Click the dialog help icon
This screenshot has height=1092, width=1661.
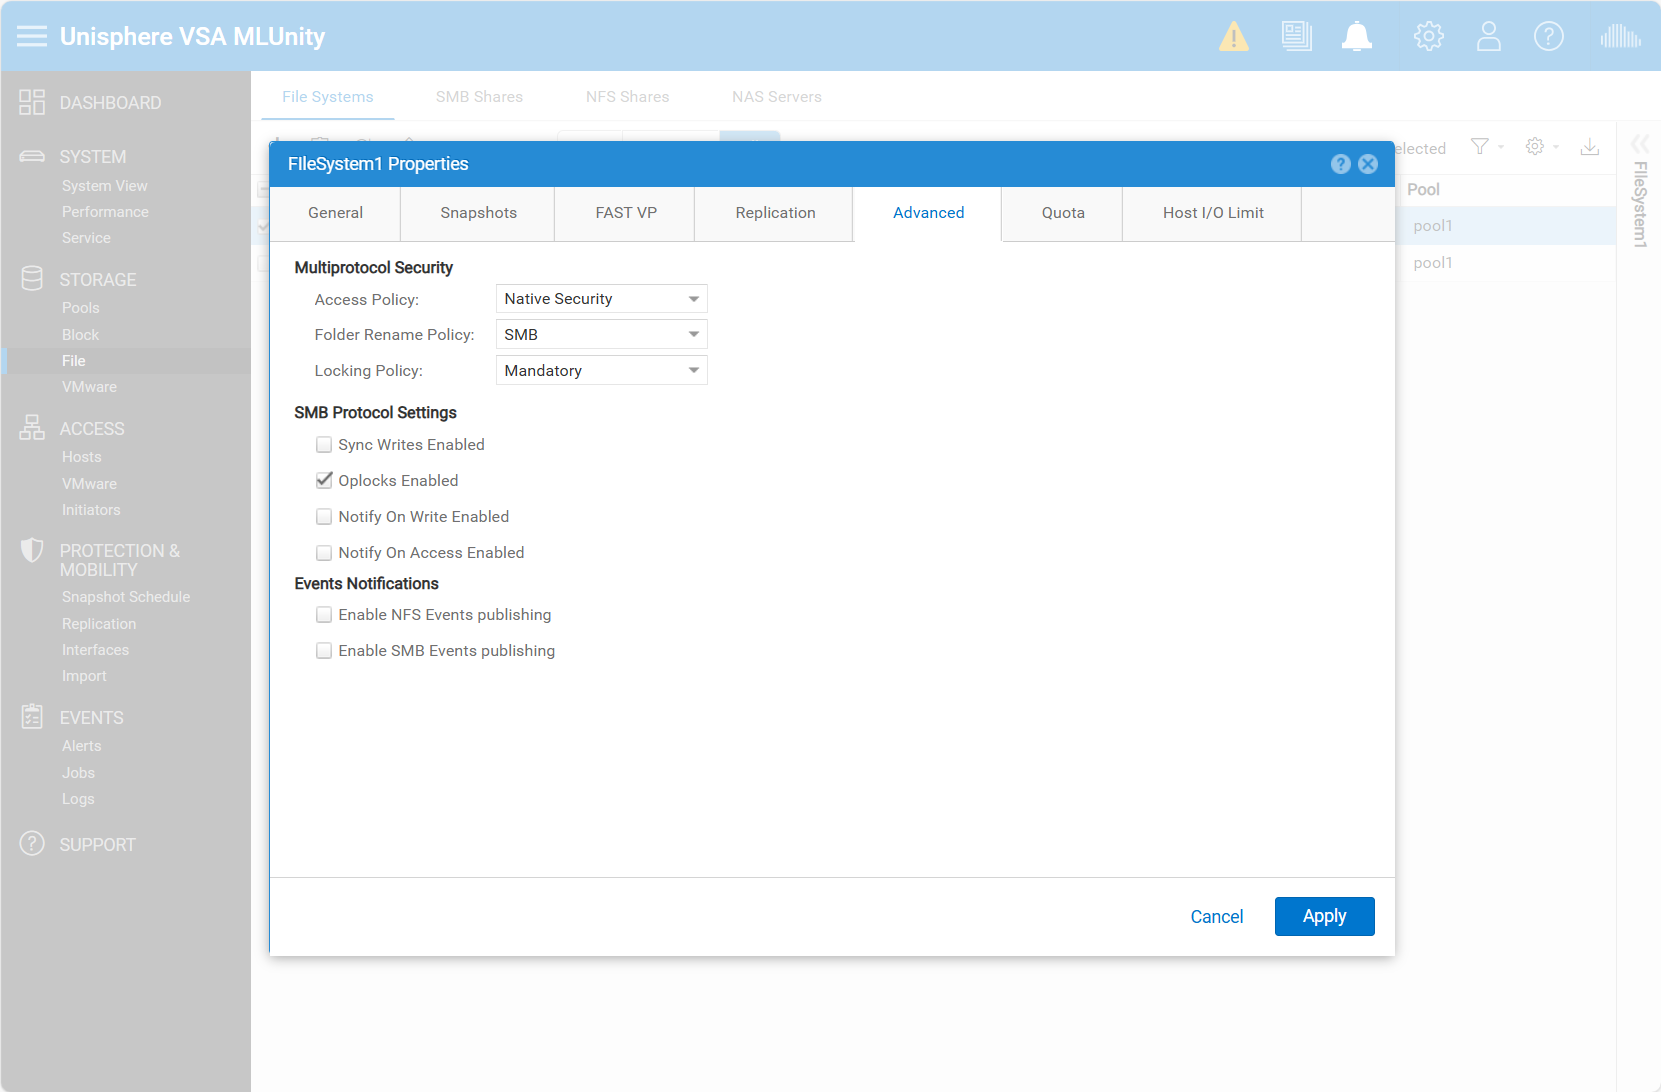tap(1341, 164)
